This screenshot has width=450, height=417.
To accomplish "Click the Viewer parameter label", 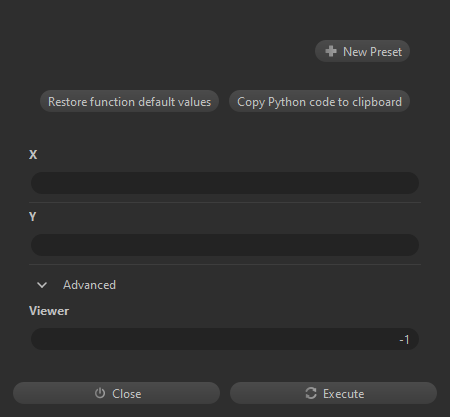I will [x=49, y=311].
